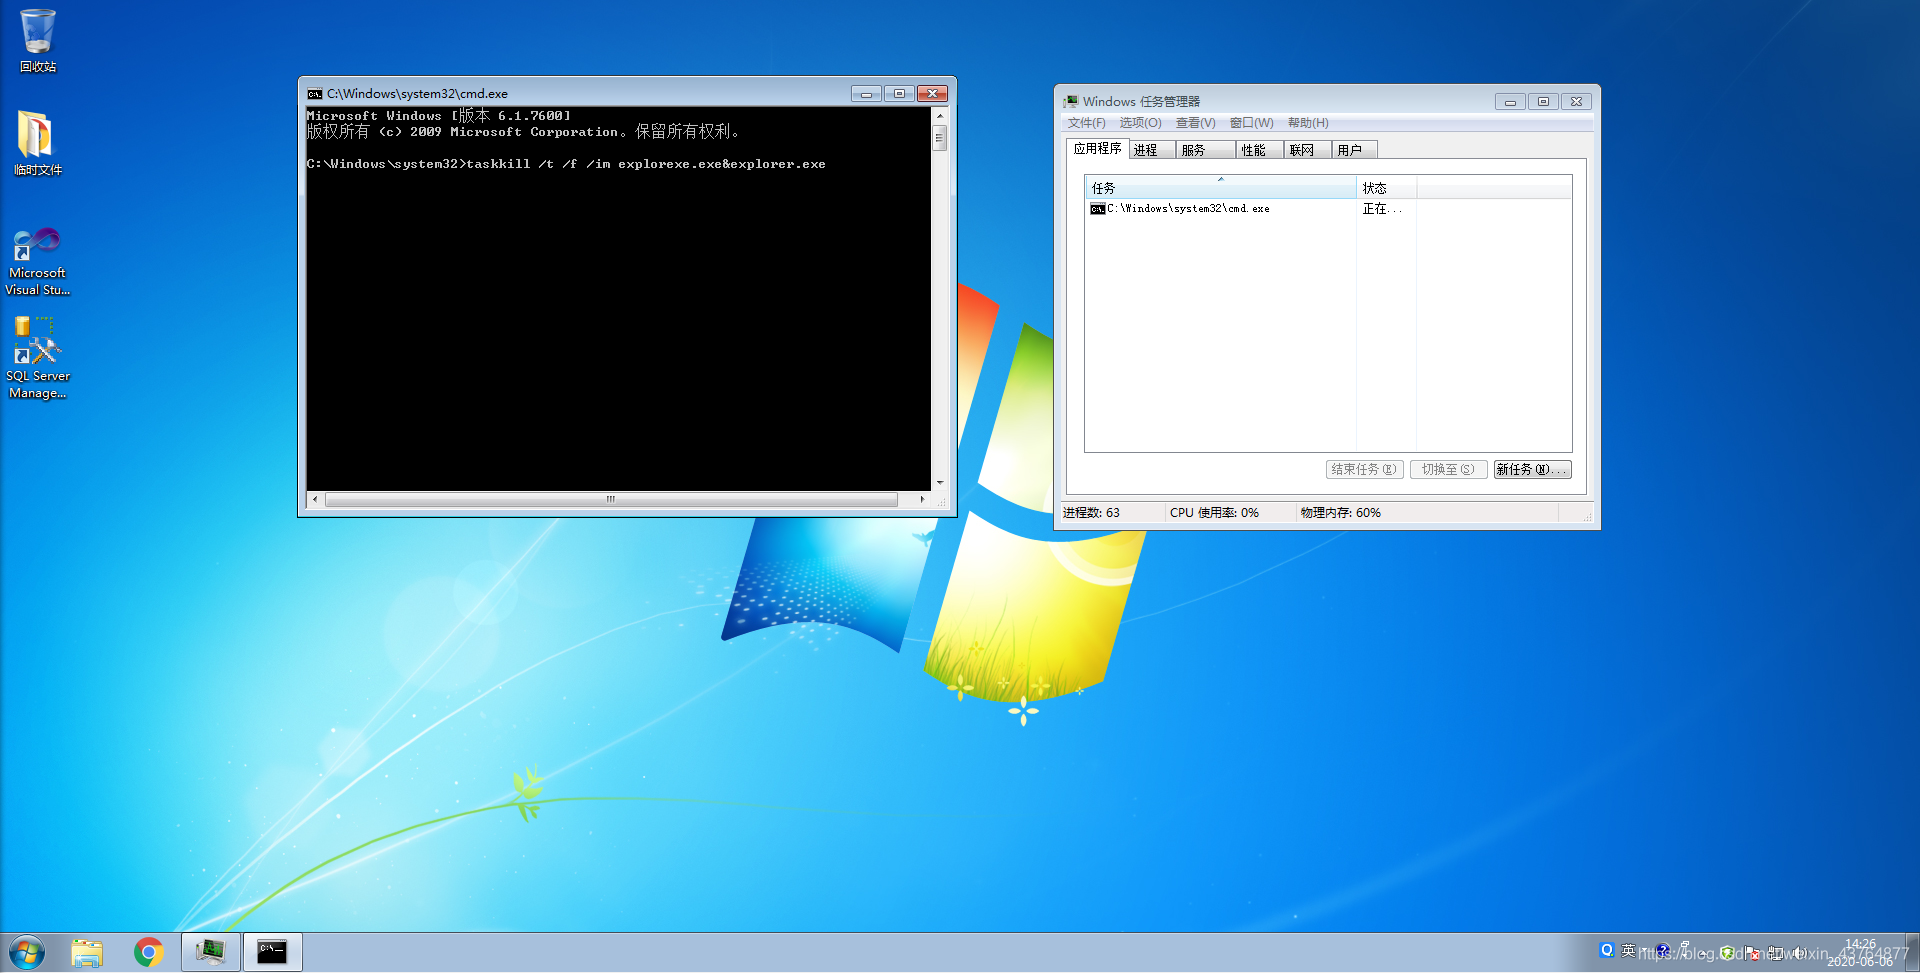Click the 结束任务 button

(1364, 469)
